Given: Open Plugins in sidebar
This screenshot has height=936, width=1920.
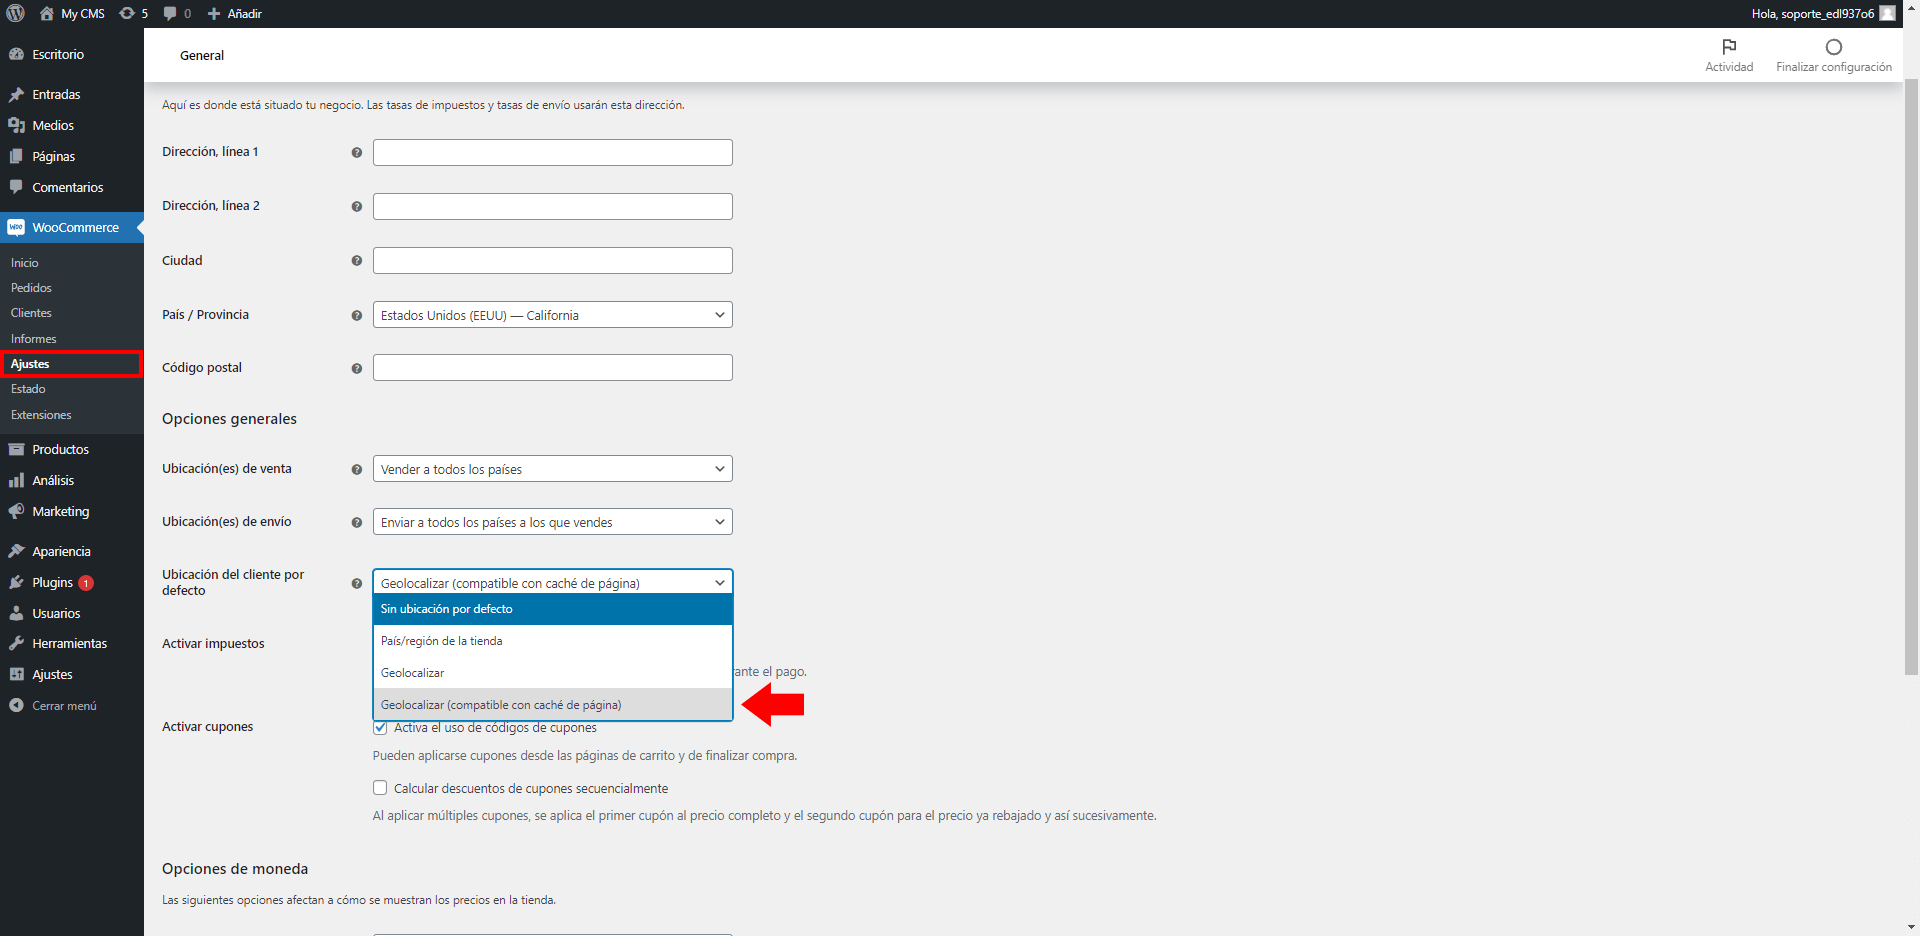Looking at the screenshot, I should click(72, 582).
